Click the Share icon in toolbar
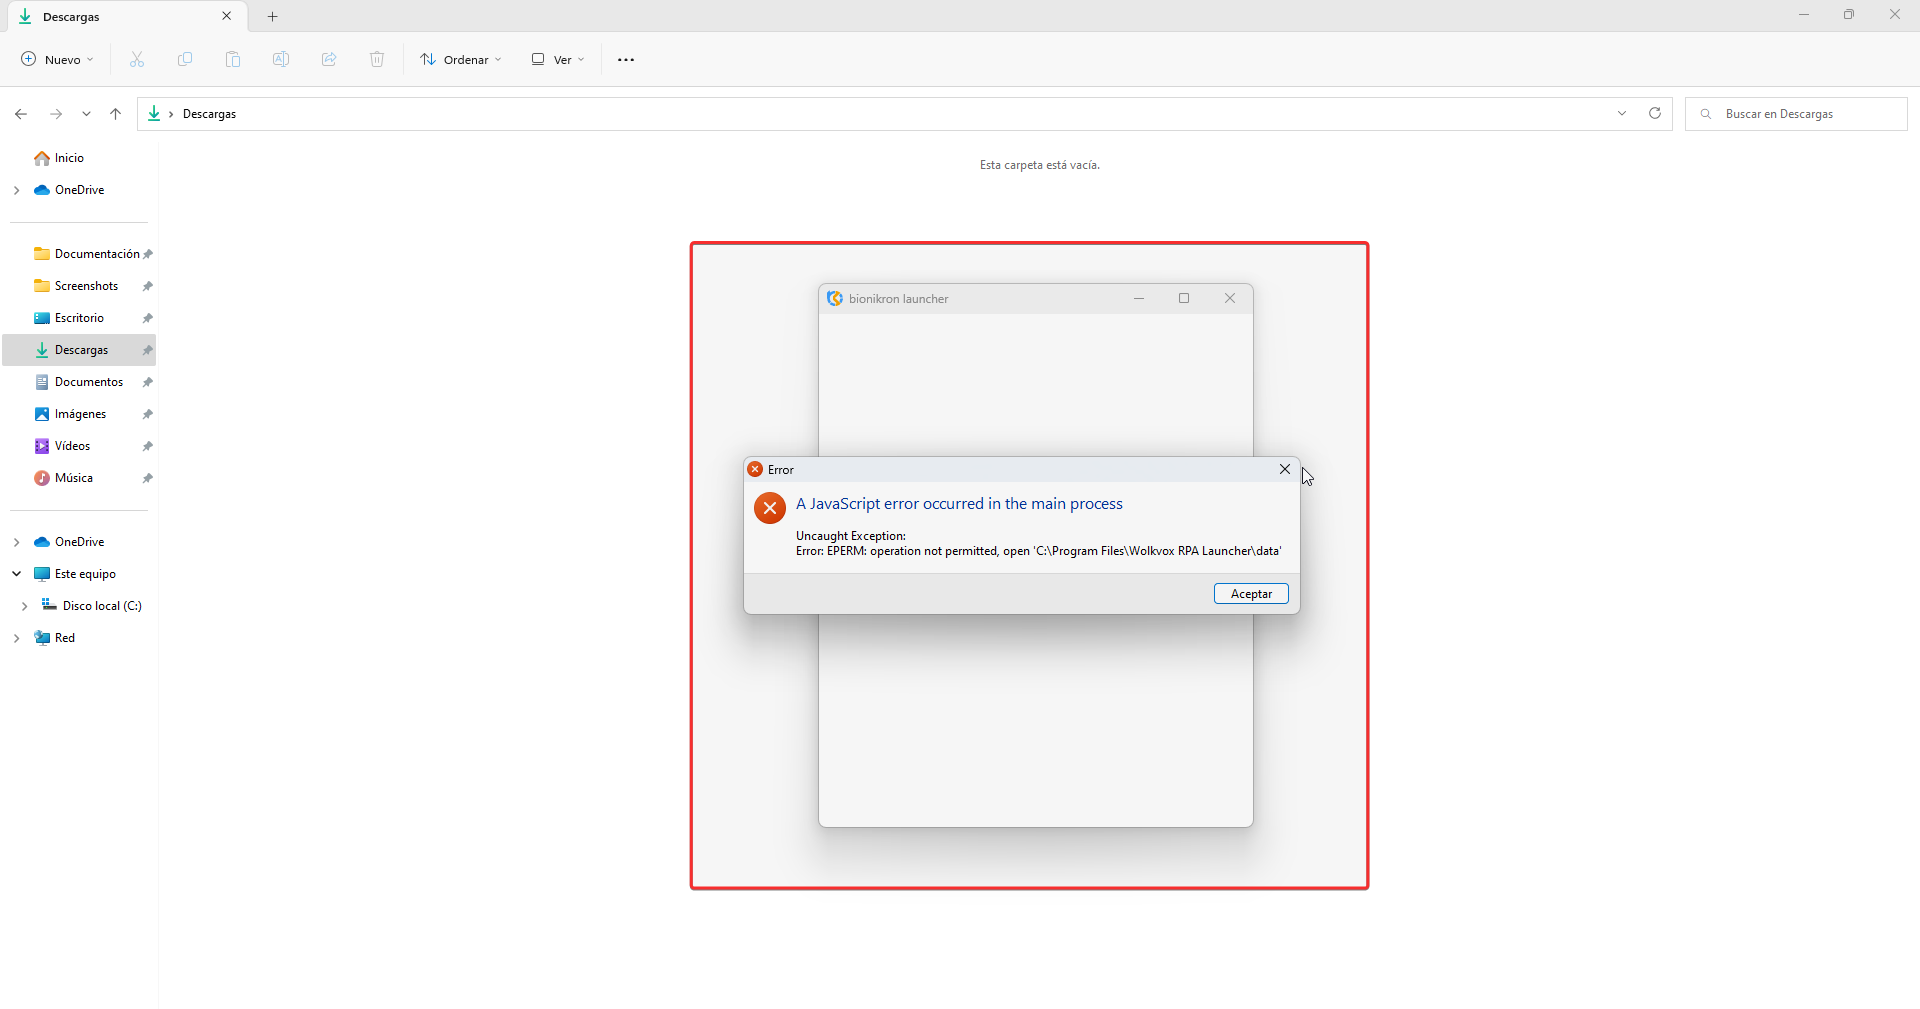 [x=329, y=60]
